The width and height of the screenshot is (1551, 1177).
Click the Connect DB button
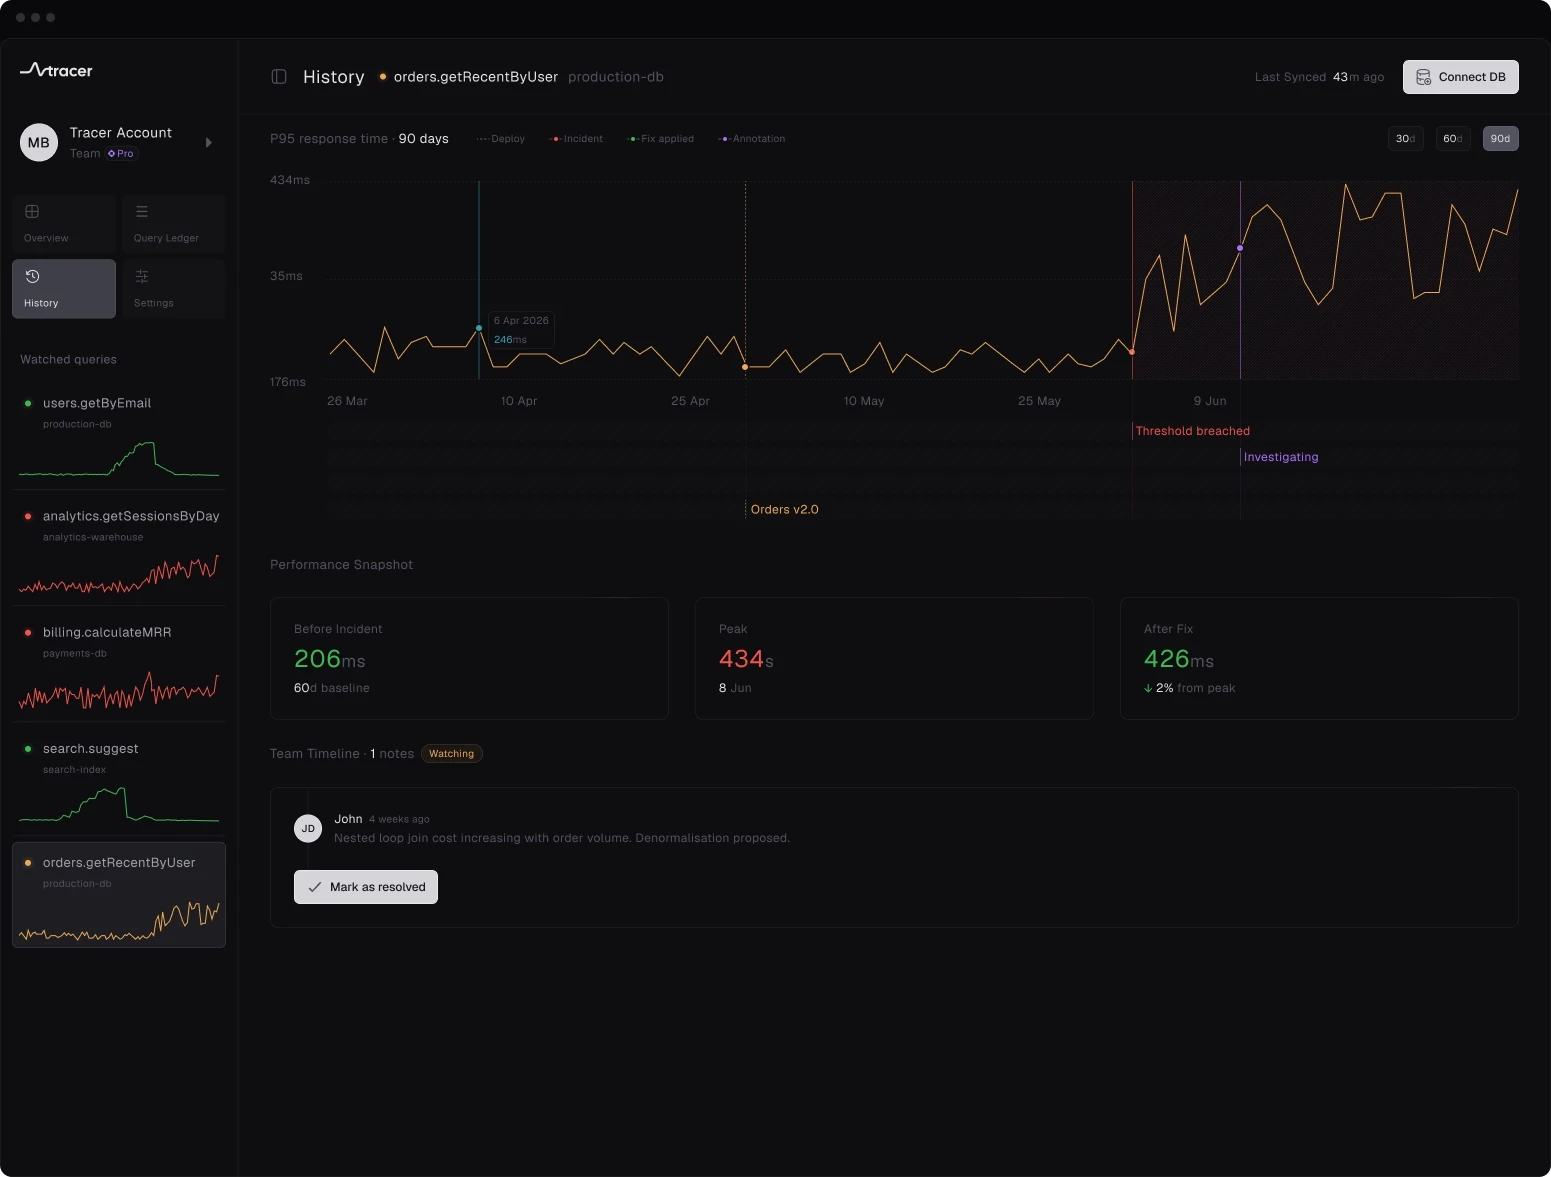[1460, 77]
